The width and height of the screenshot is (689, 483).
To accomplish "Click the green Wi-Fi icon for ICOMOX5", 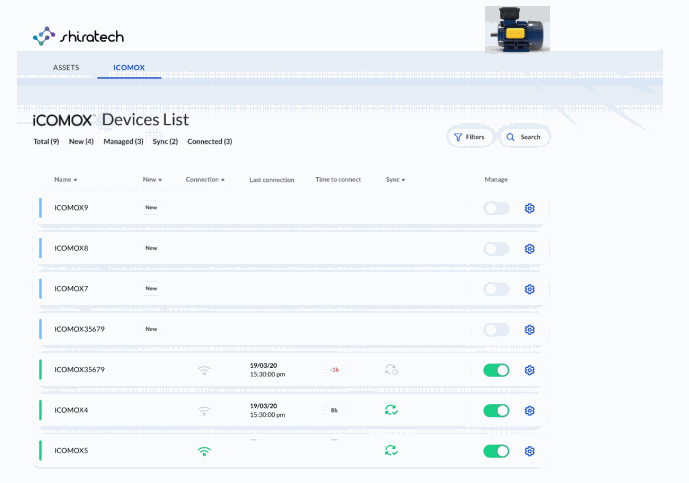I will coord(204,451).
